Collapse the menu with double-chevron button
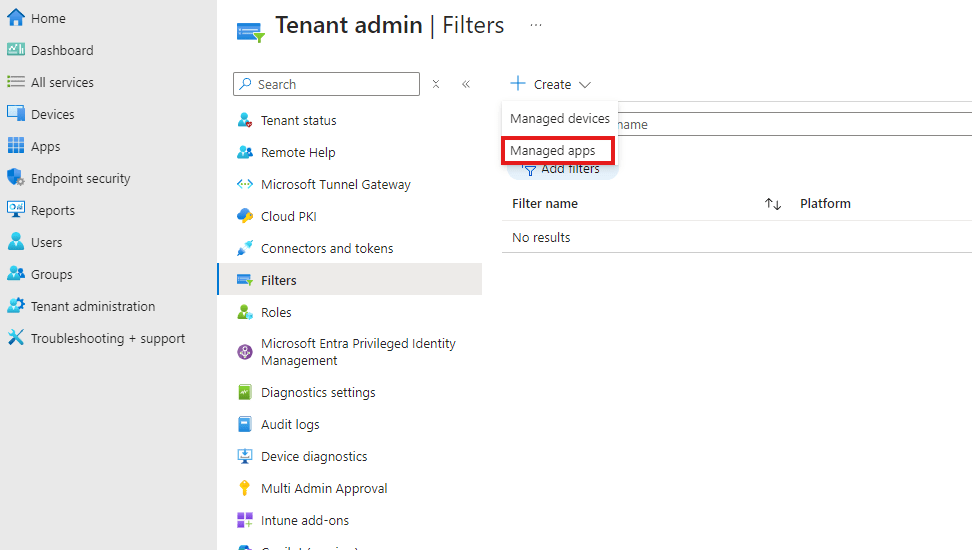Viewport: 972px width, 550px height. [466, 84]
